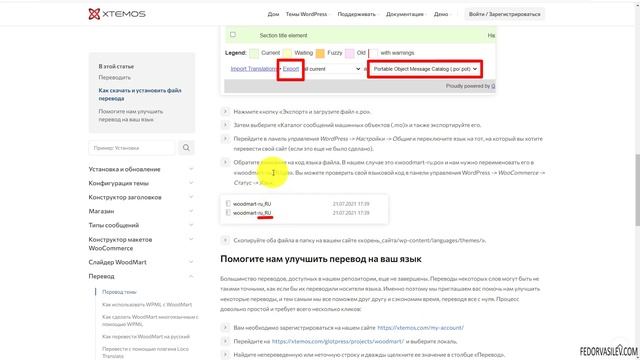Click the search magnifier icon
Viewport: 640px width, 360px height.
[x=186, y=148]
